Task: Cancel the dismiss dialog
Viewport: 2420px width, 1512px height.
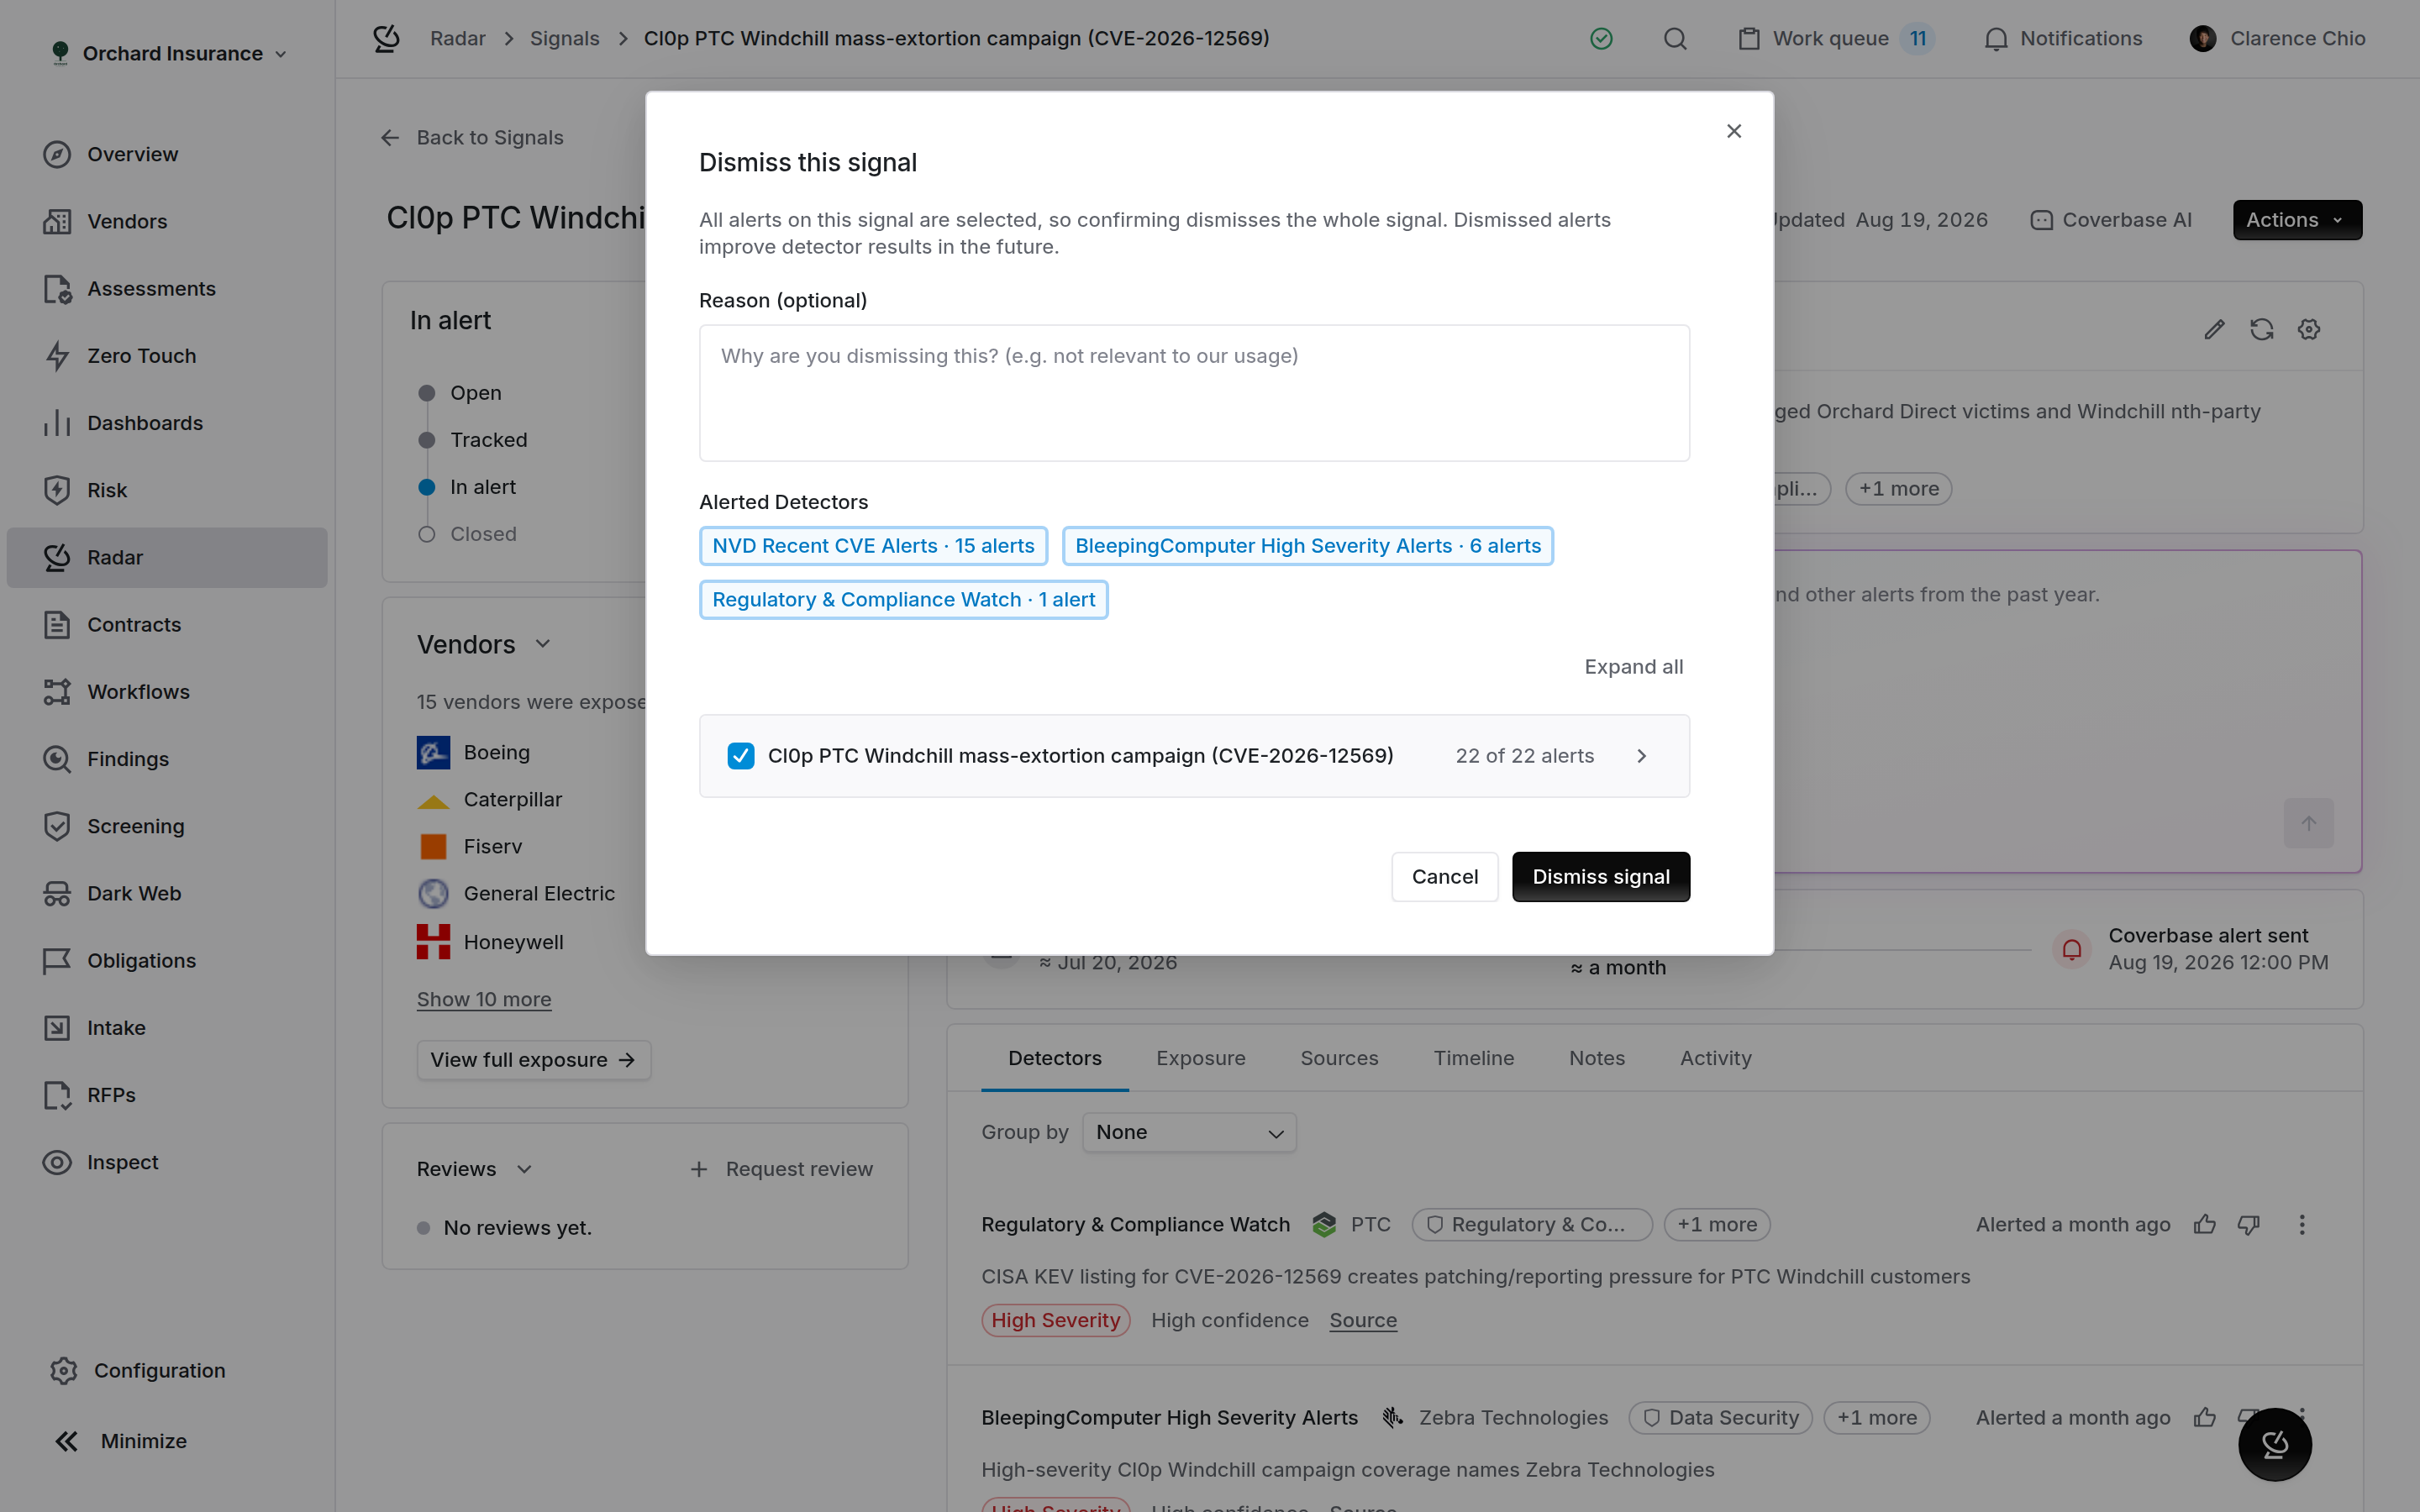Action: pyautogui.click(x=1444, y=877)
